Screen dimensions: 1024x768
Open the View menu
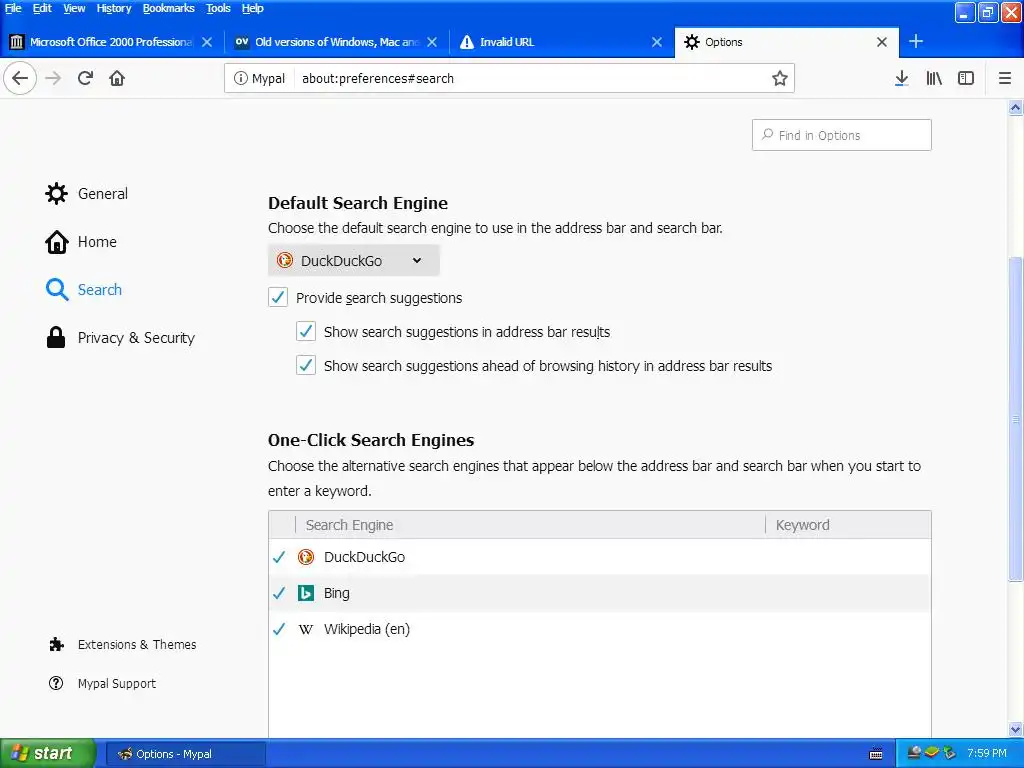coord(74,8)
